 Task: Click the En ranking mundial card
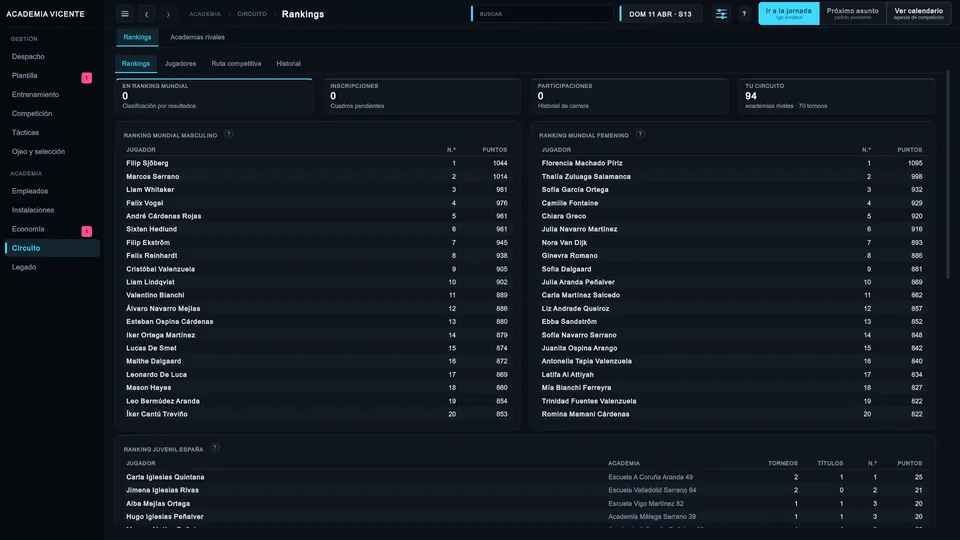pos(214,96)
